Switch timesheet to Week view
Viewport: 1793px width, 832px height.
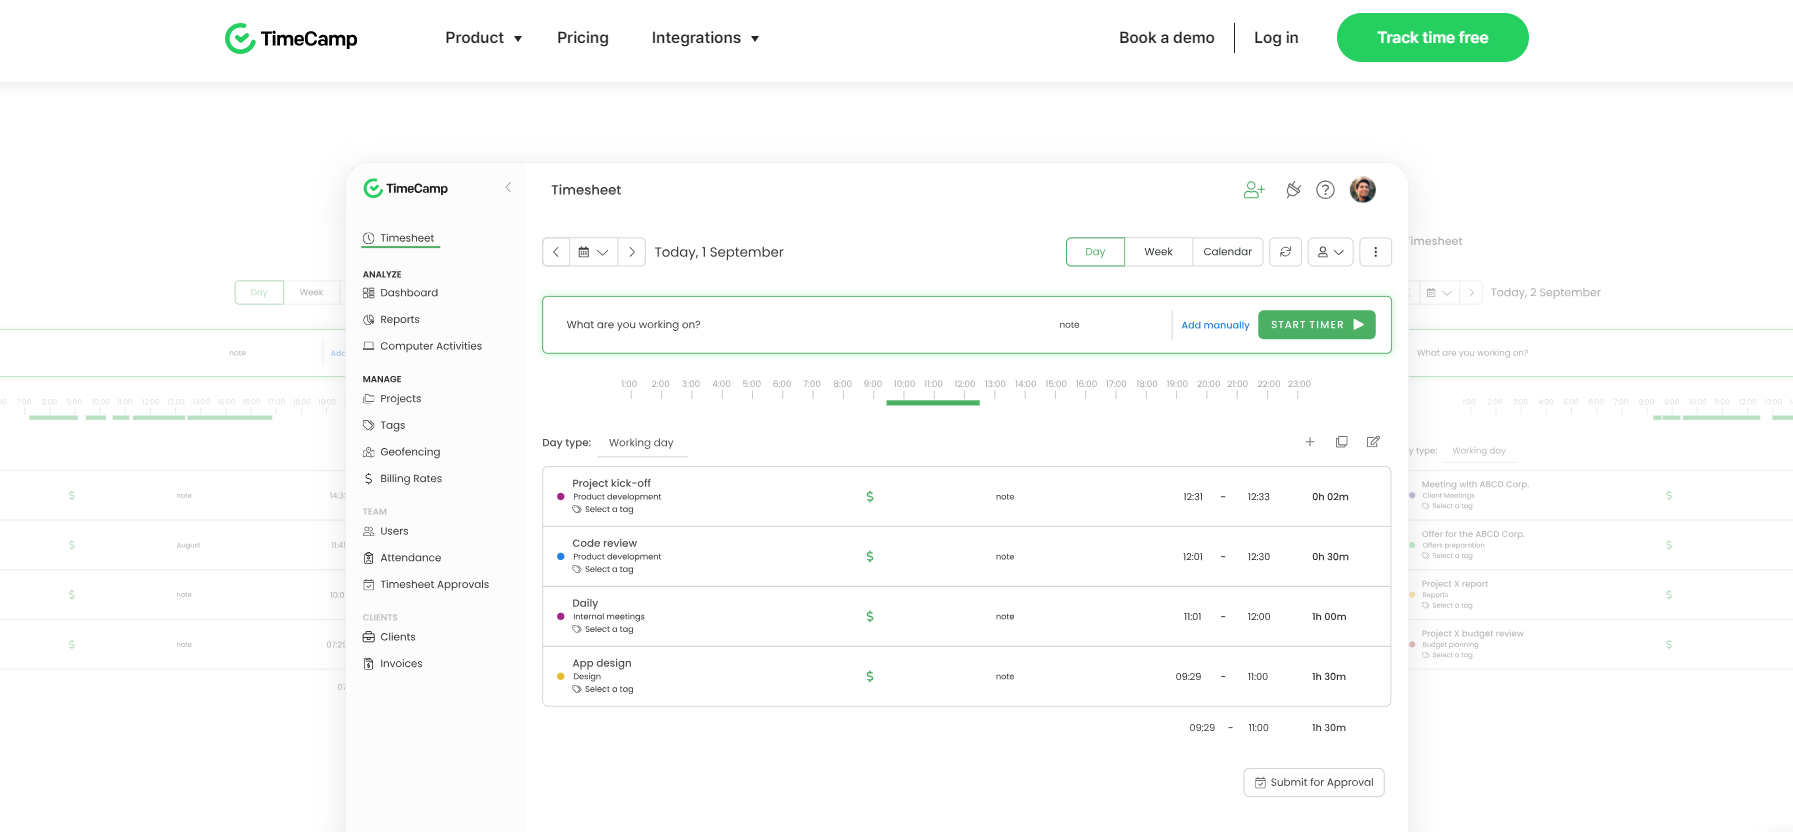coord(1158,252)
